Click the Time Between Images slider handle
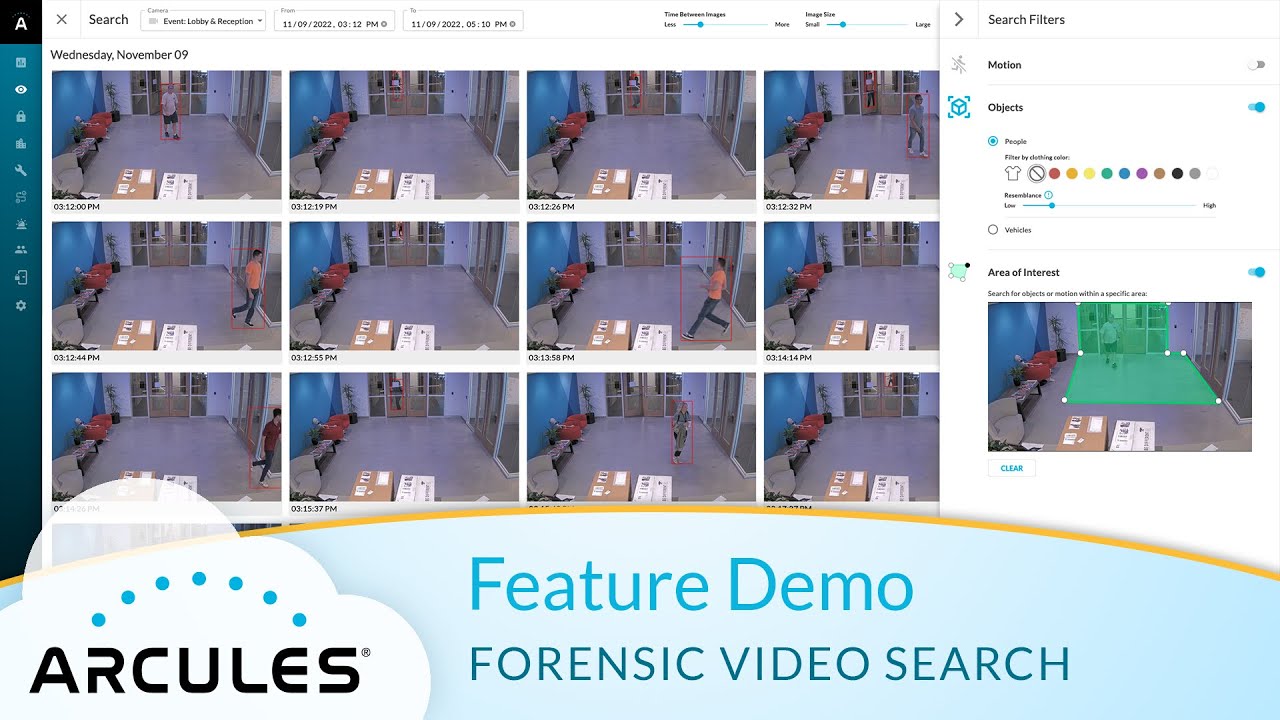This screenshot has height=720, width=1280. tap(700, 24)
